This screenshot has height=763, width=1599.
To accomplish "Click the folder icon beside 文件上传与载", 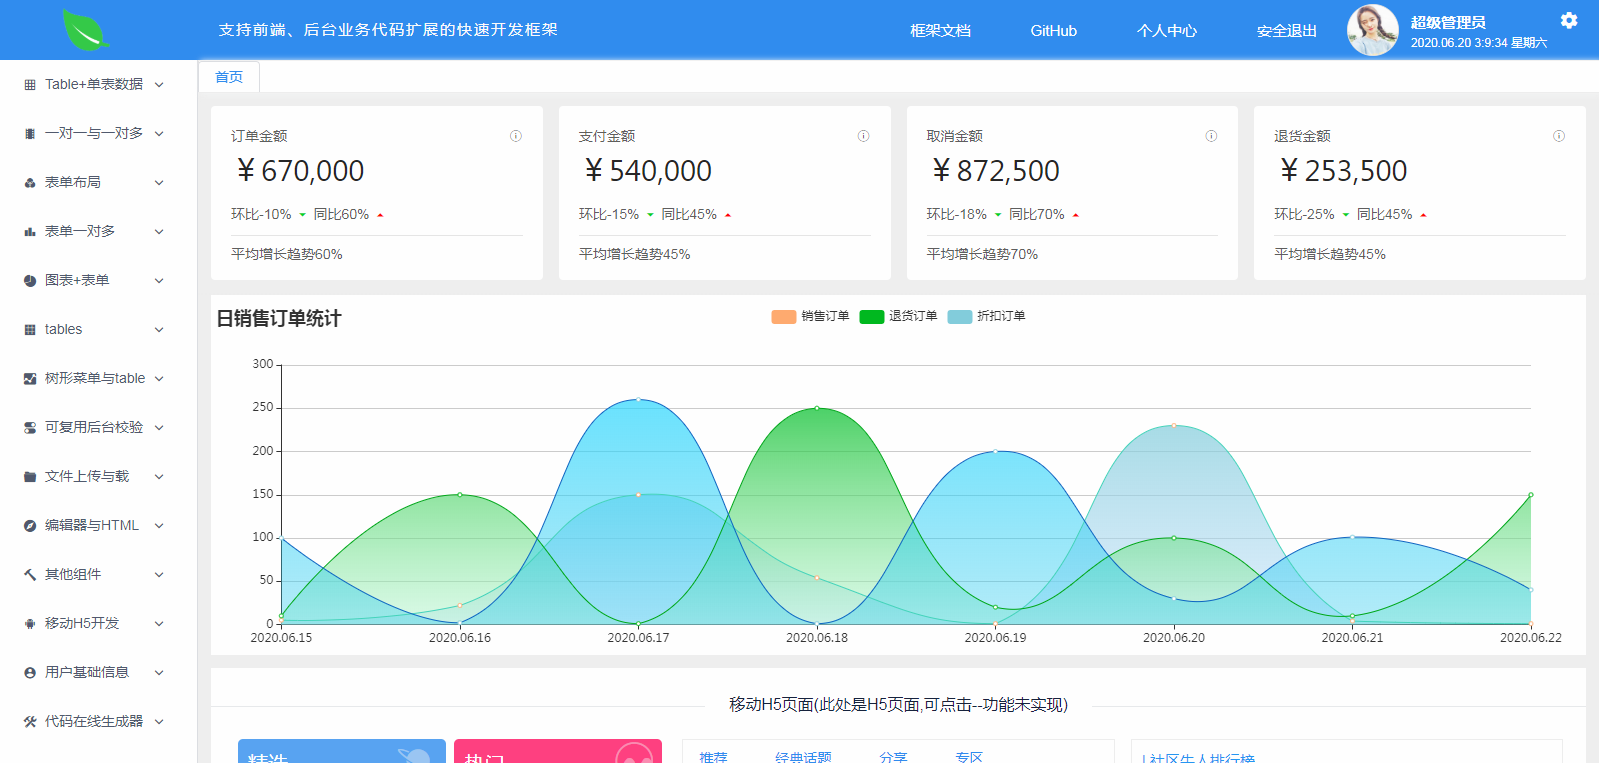I will pyautogui.click(x=30, y=477).
